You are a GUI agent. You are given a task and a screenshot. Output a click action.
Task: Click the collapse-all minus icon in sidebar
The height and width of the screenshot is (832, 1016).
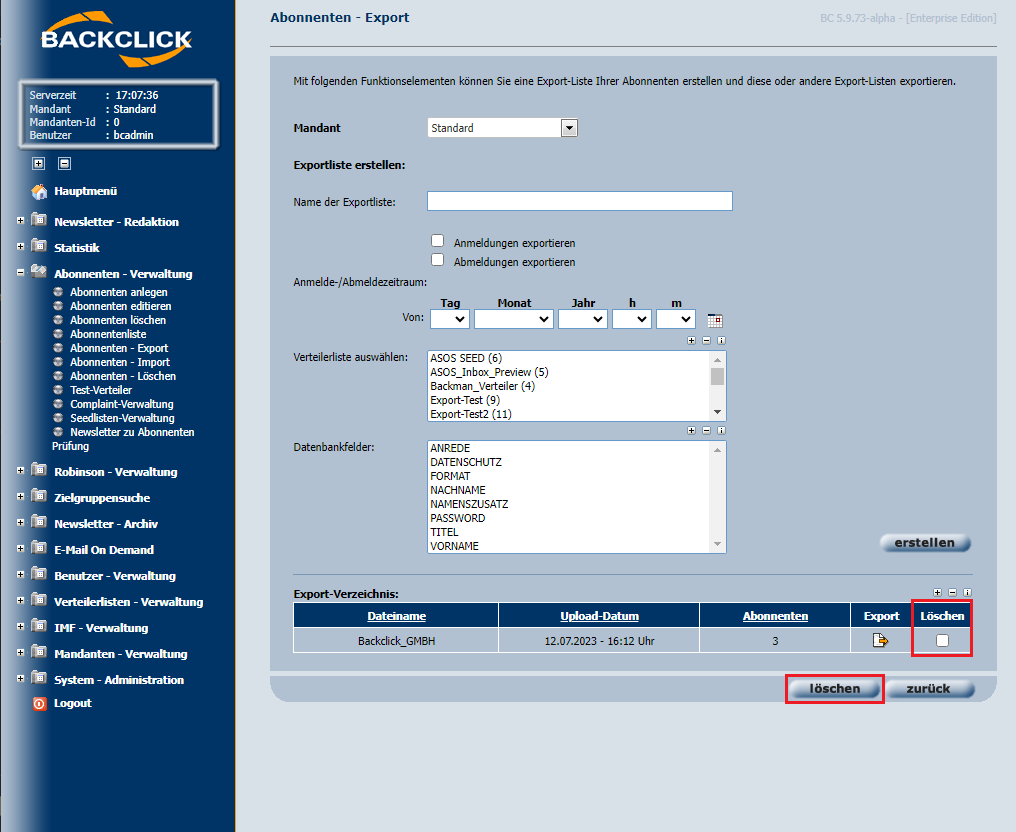(64, 163)
